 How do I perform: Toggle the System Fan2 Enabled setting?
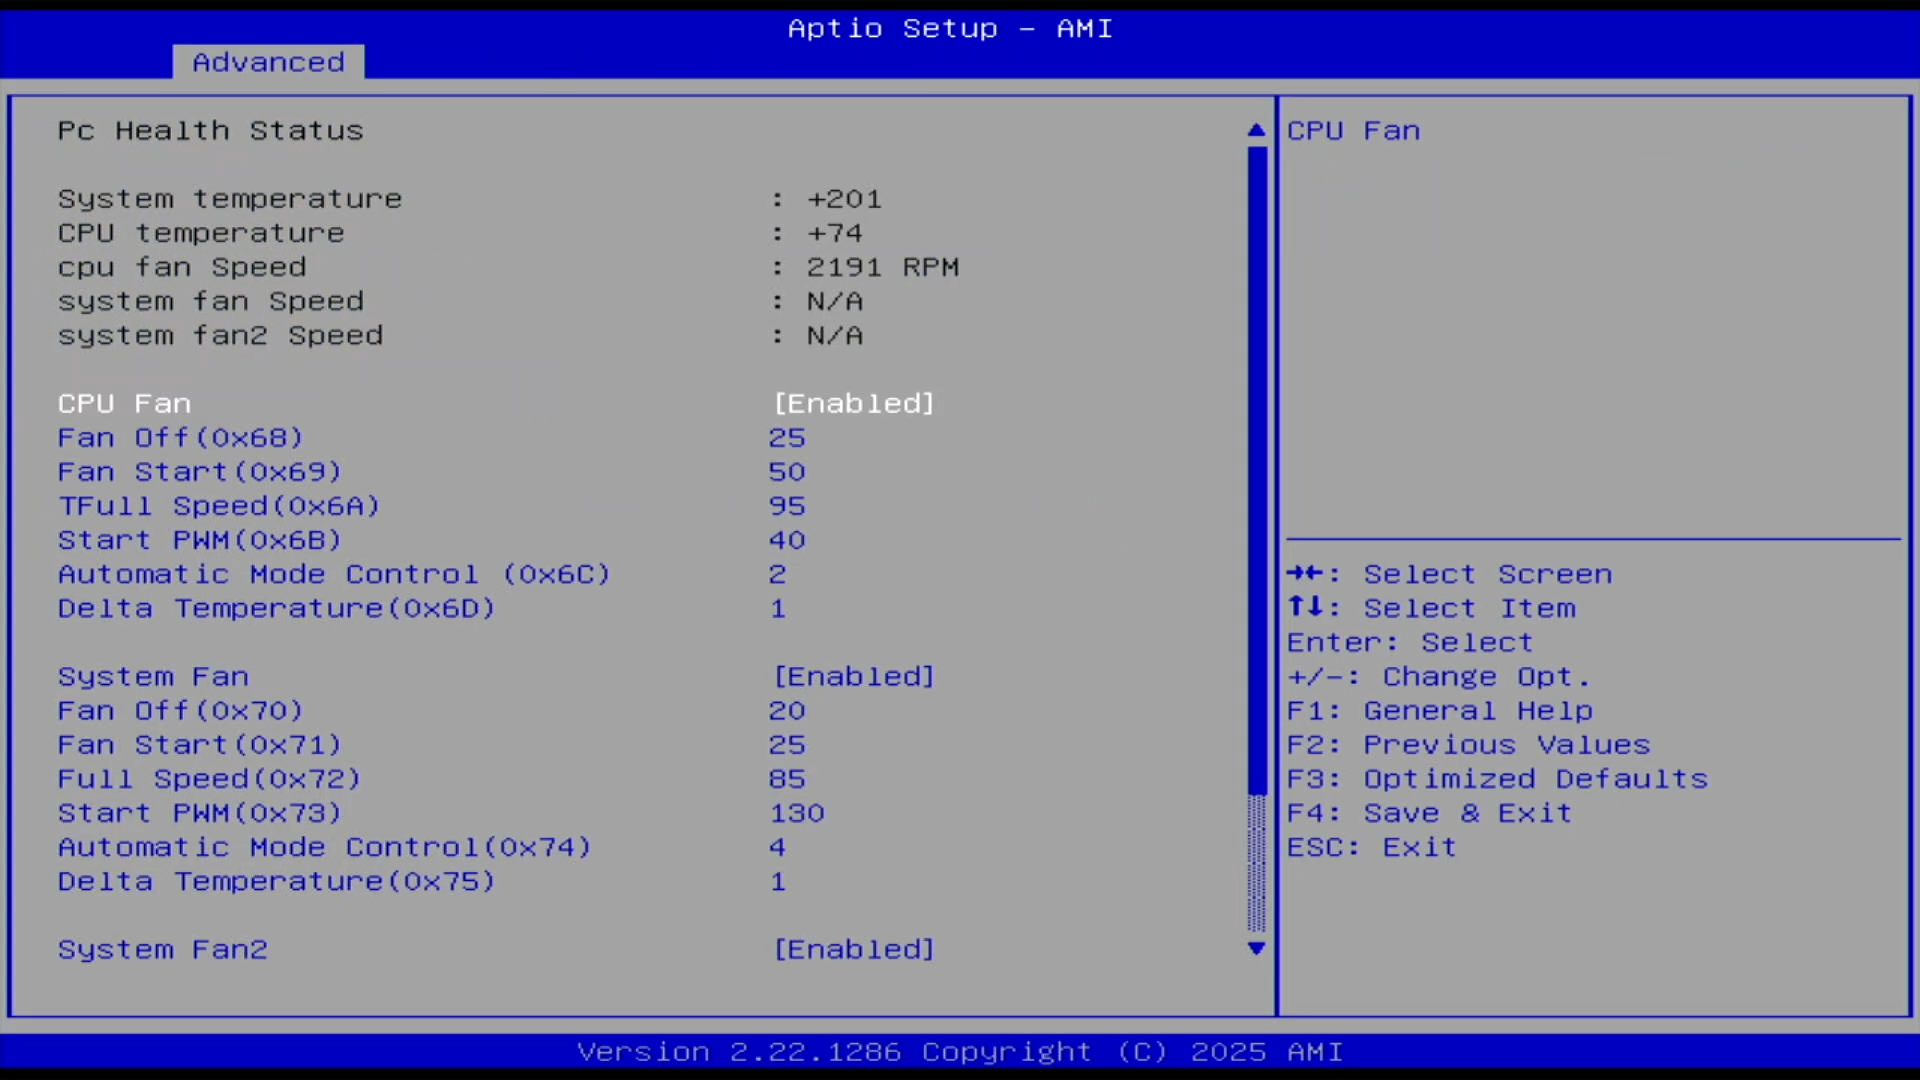point(853,949)
